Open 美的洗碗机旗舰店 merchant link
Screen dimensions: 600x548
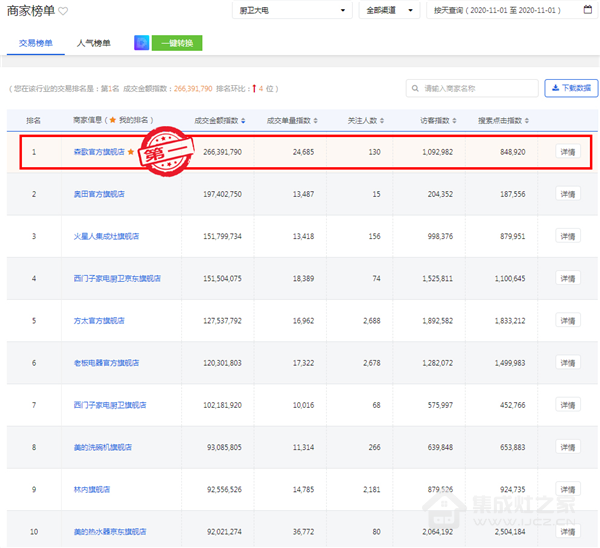(103, 447)
